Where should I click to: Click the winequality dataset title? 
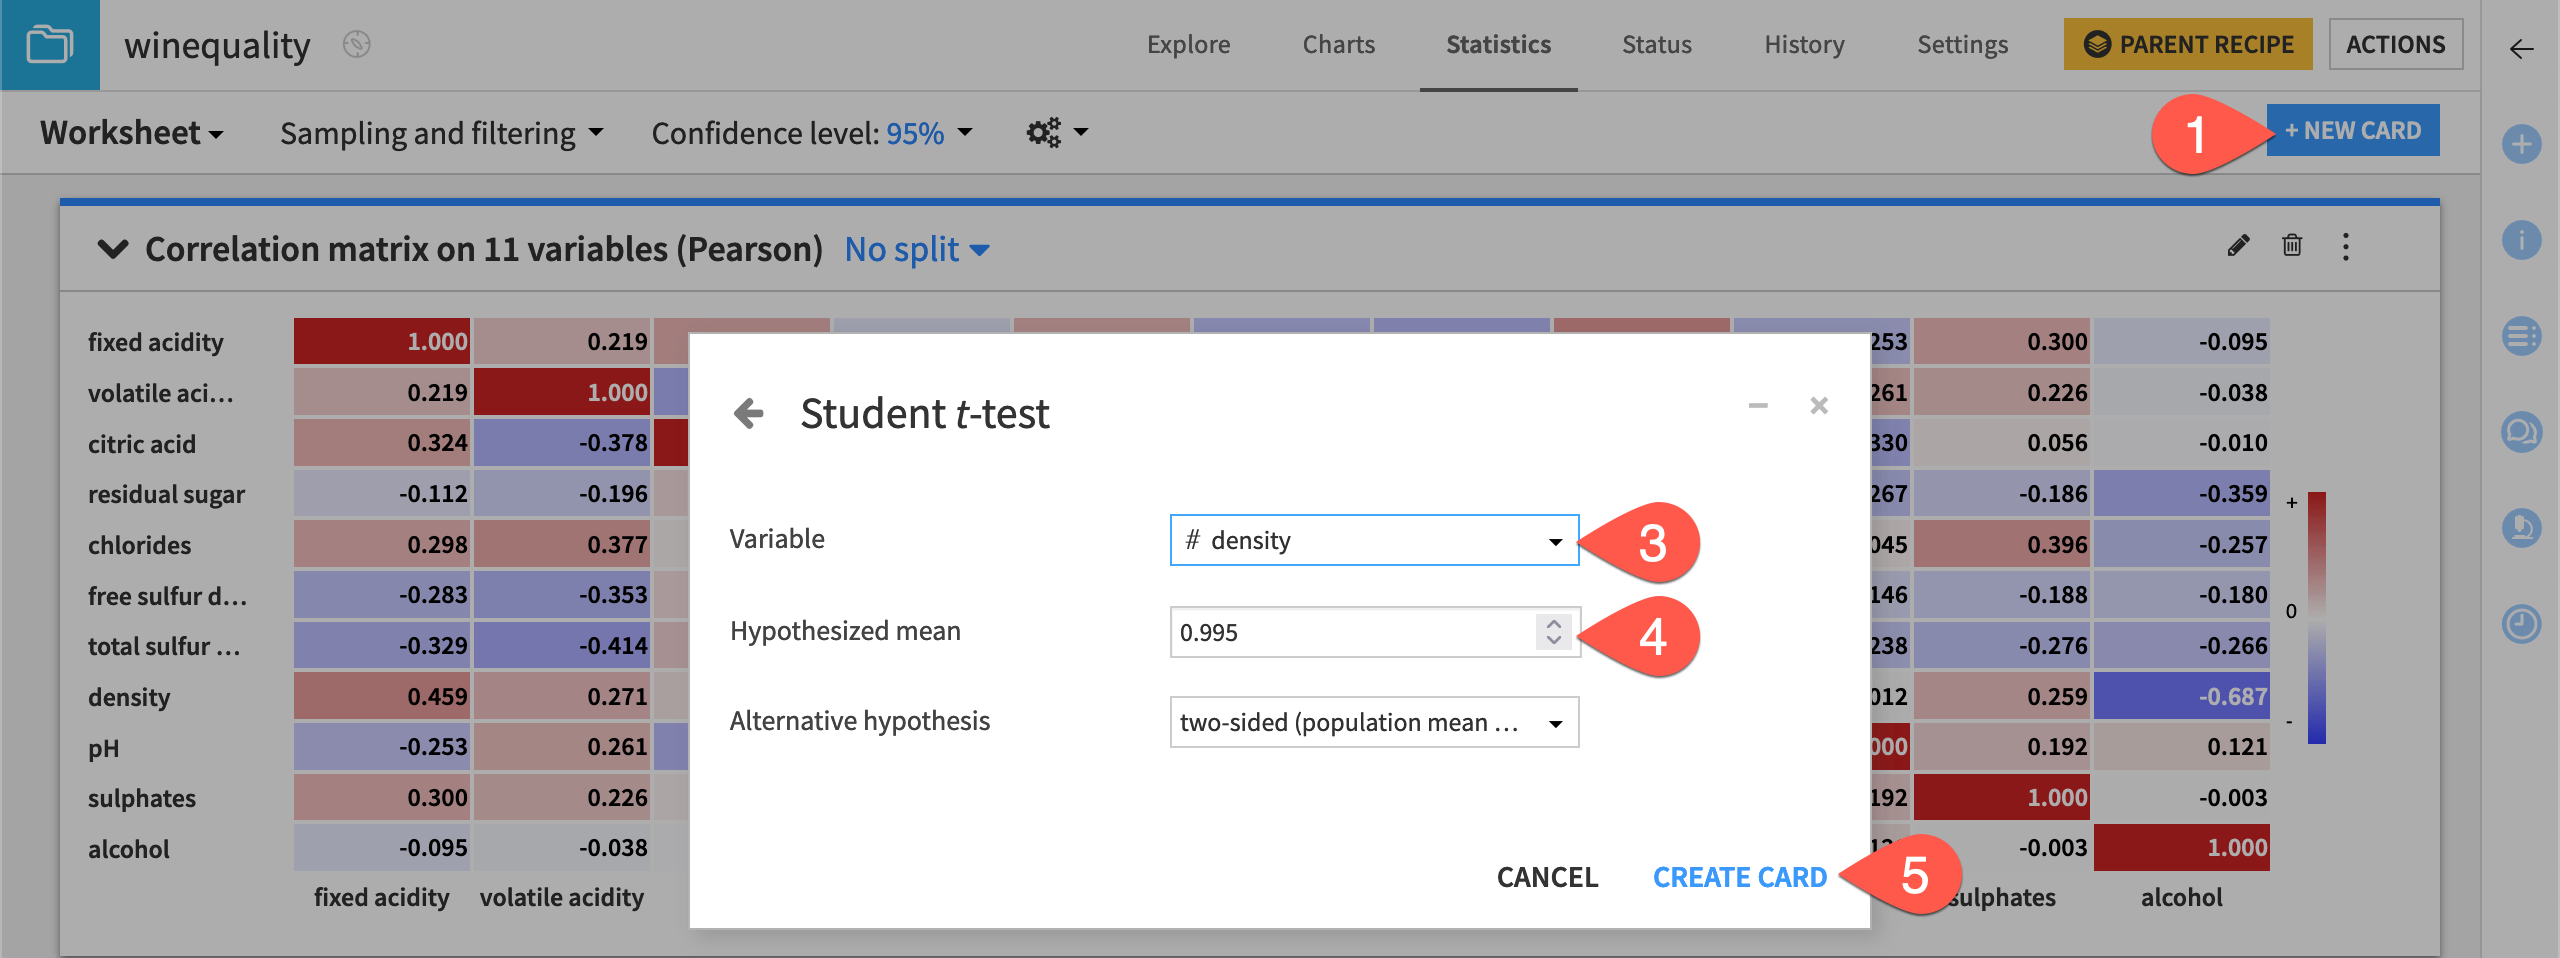coord(217,45)
